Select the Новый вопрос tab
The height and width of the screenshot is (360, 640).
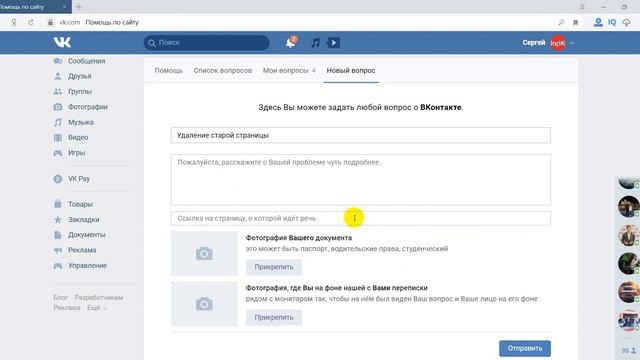tap(351, 71)
